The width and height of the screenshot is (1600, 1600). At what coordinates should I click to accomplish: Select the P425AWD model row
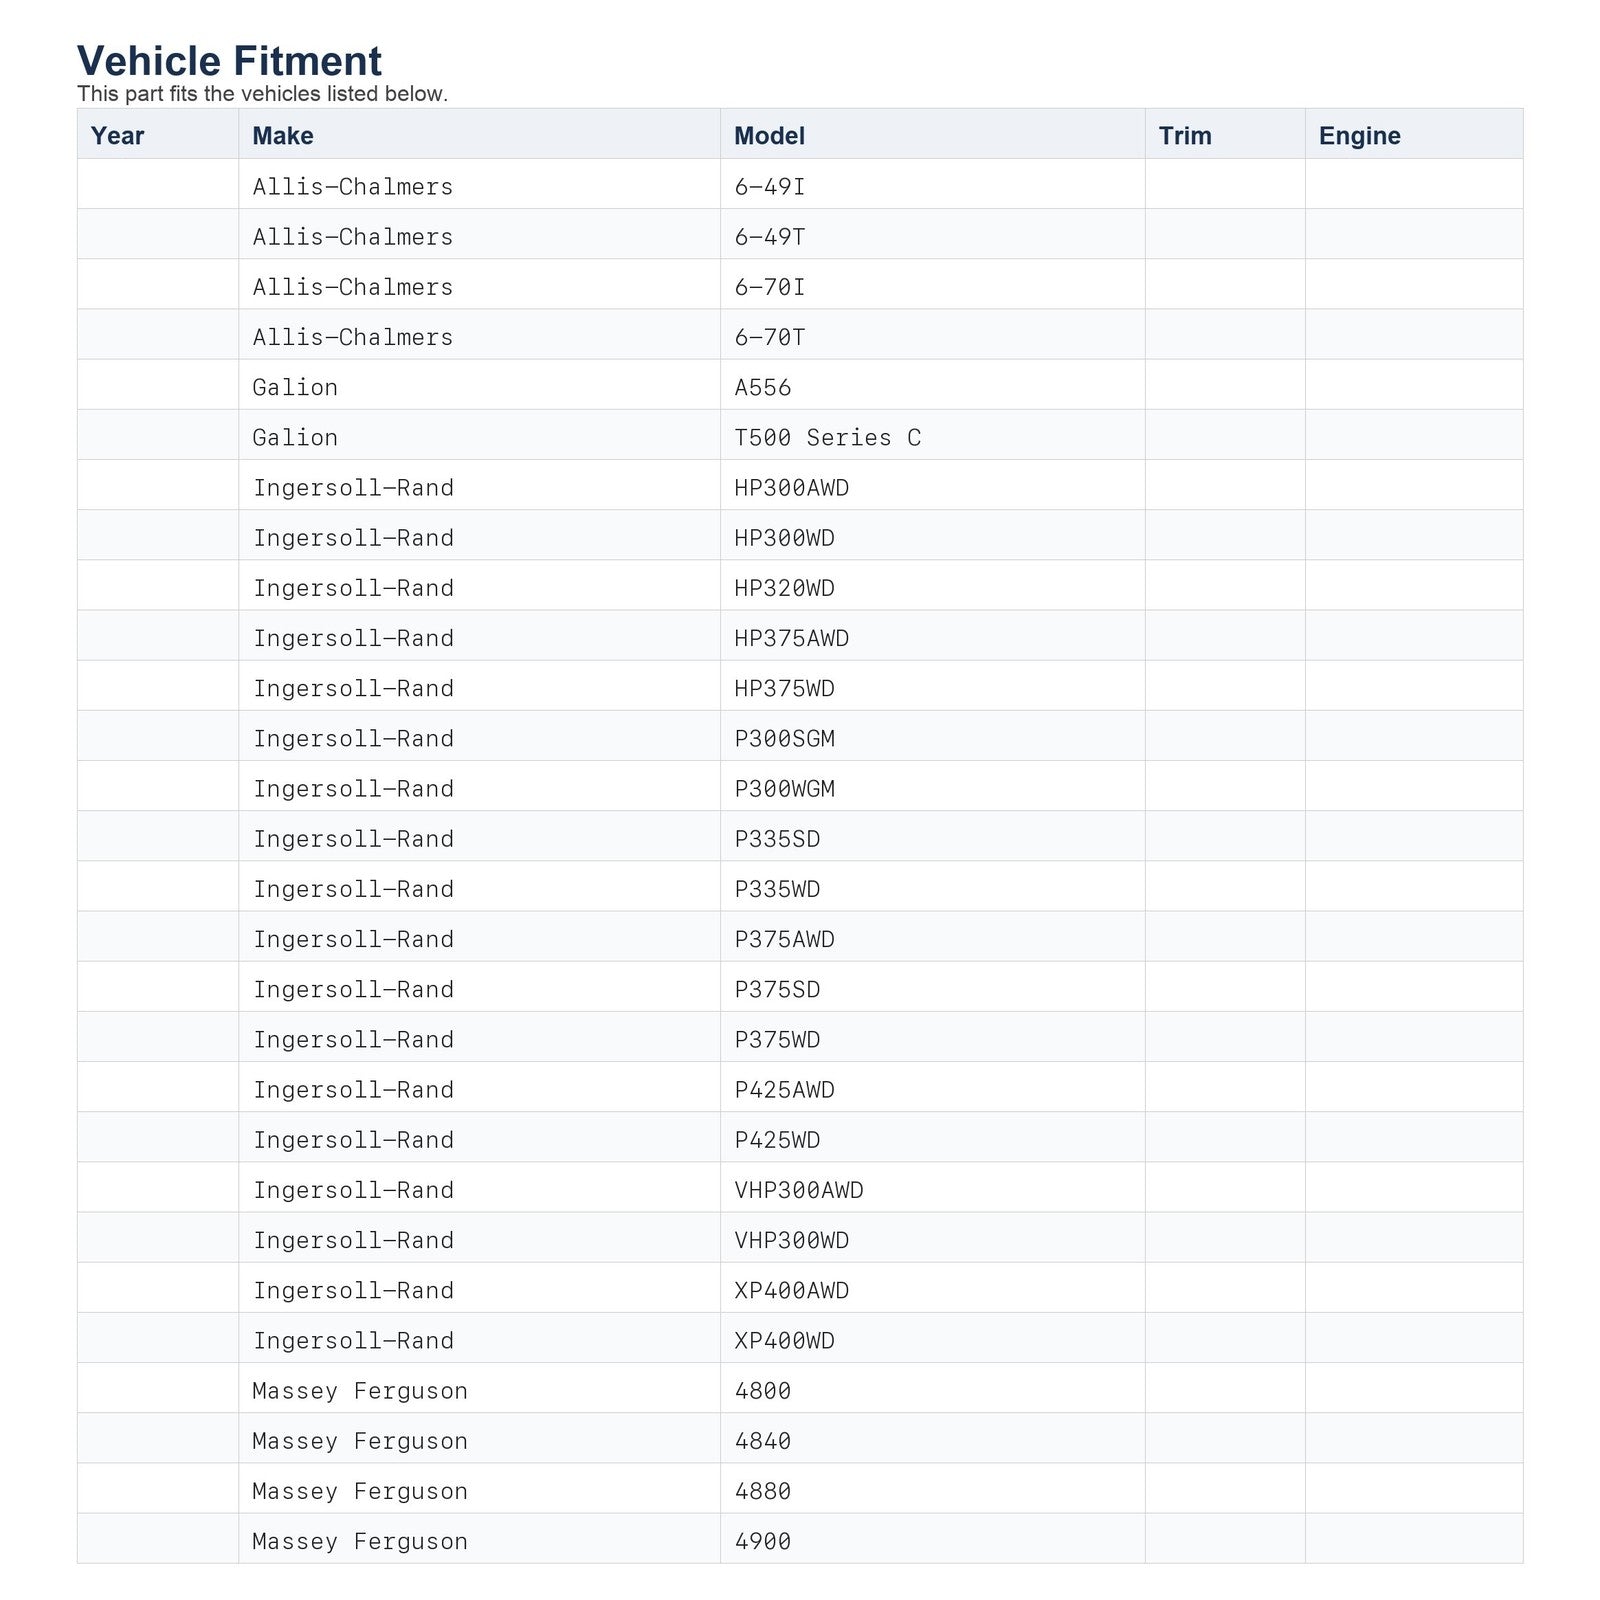(x=800, y=1087)
